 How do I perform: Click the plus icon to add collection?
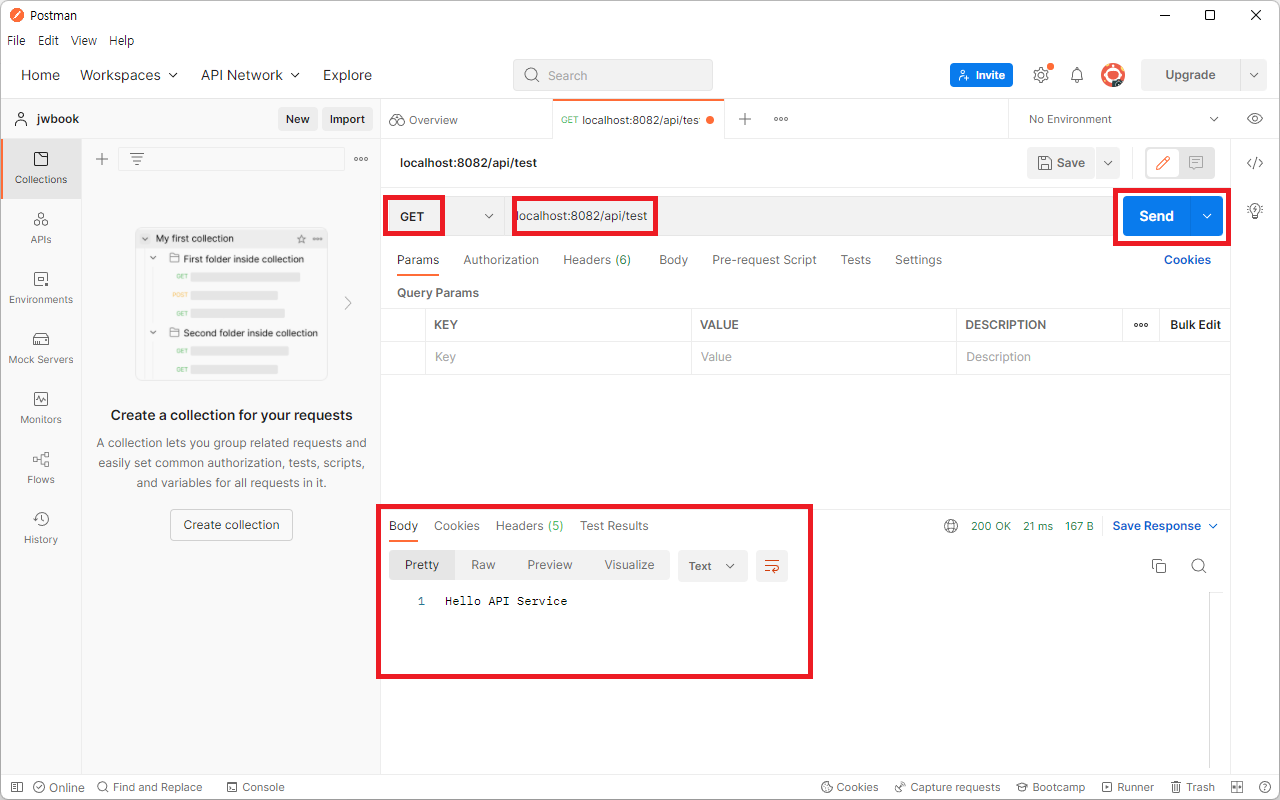click(101, 159)
